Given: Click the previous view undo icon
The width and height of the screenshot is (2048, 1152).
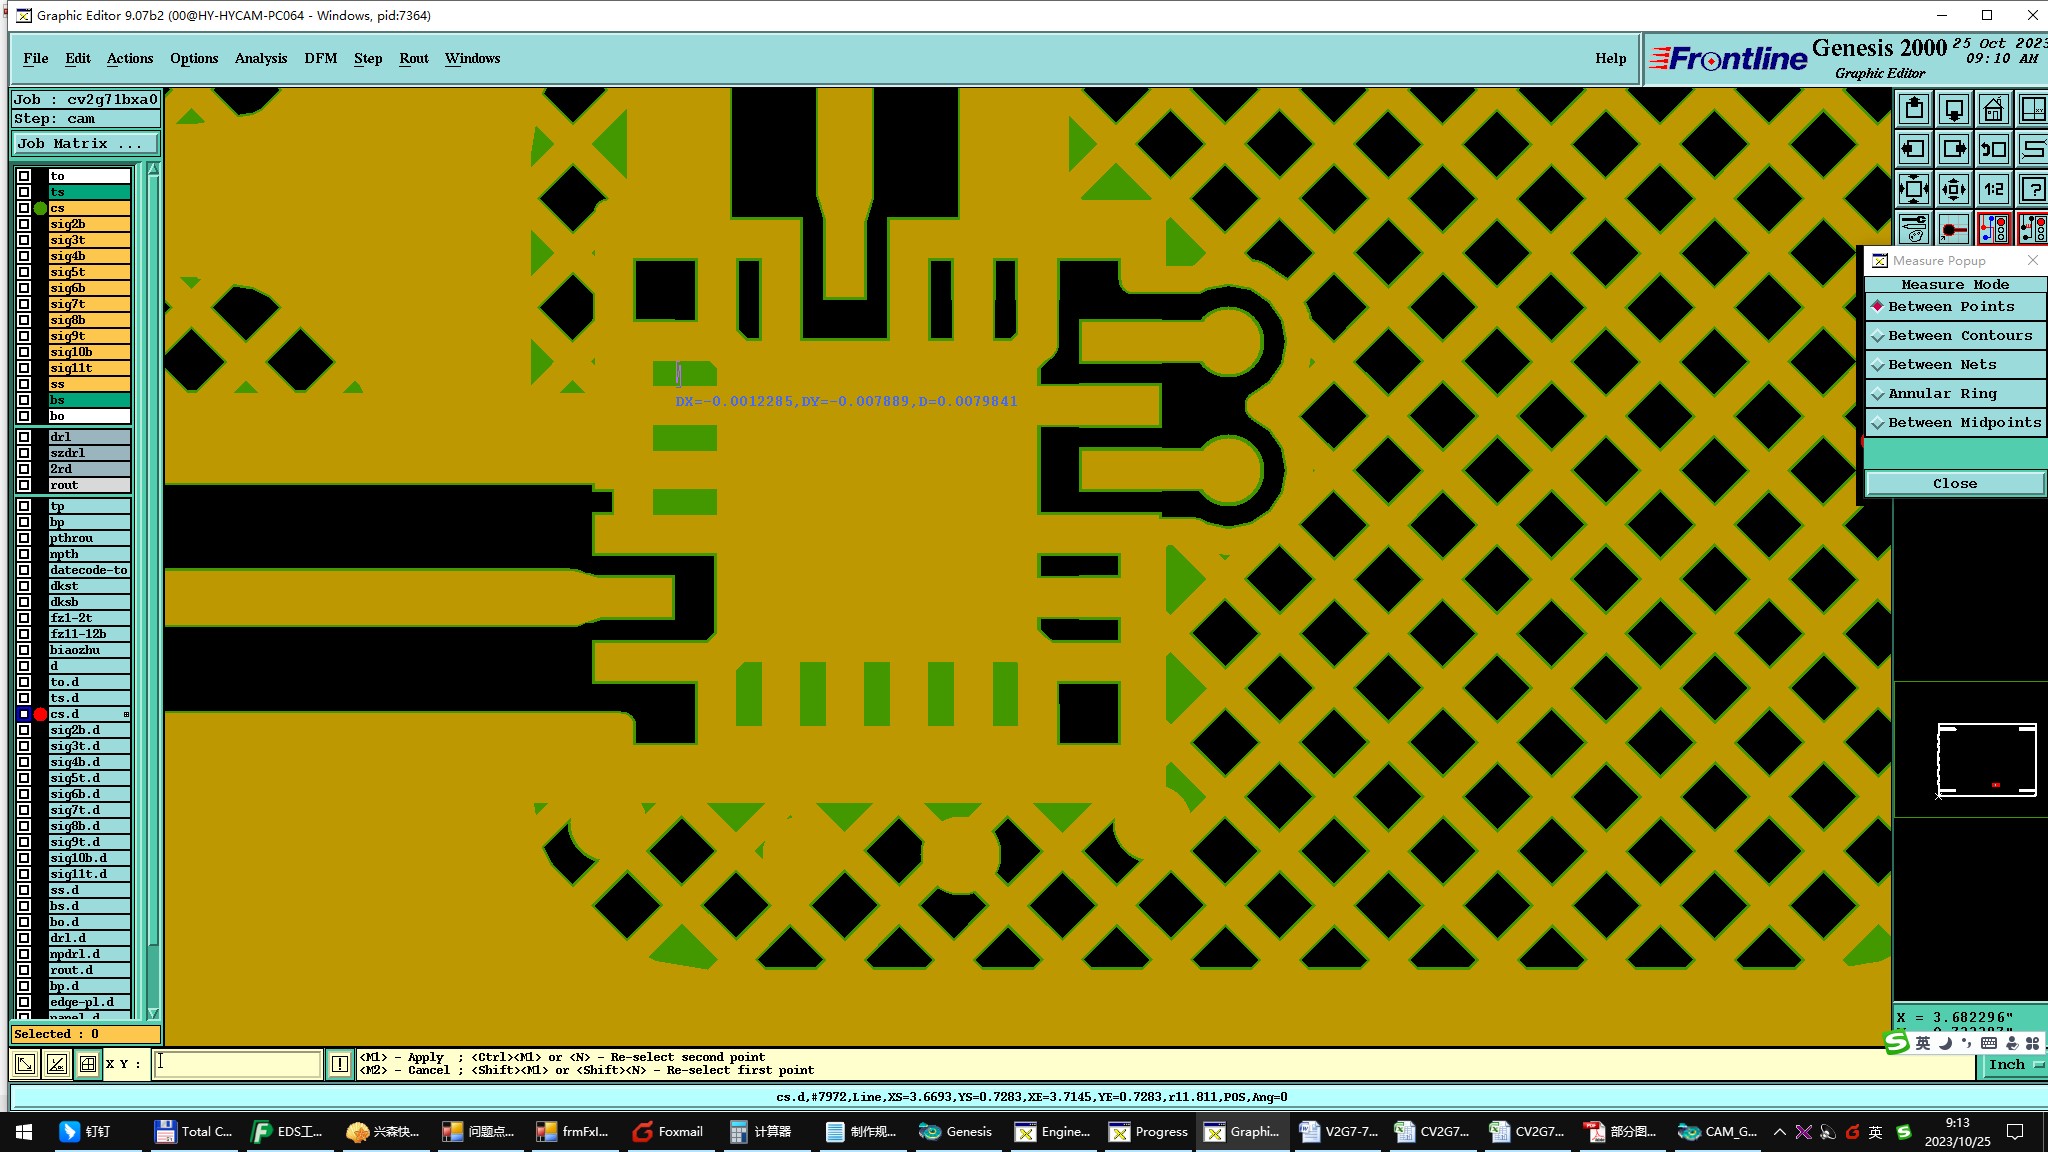Looking at the screenshot, I should [x=1993, y=149].
